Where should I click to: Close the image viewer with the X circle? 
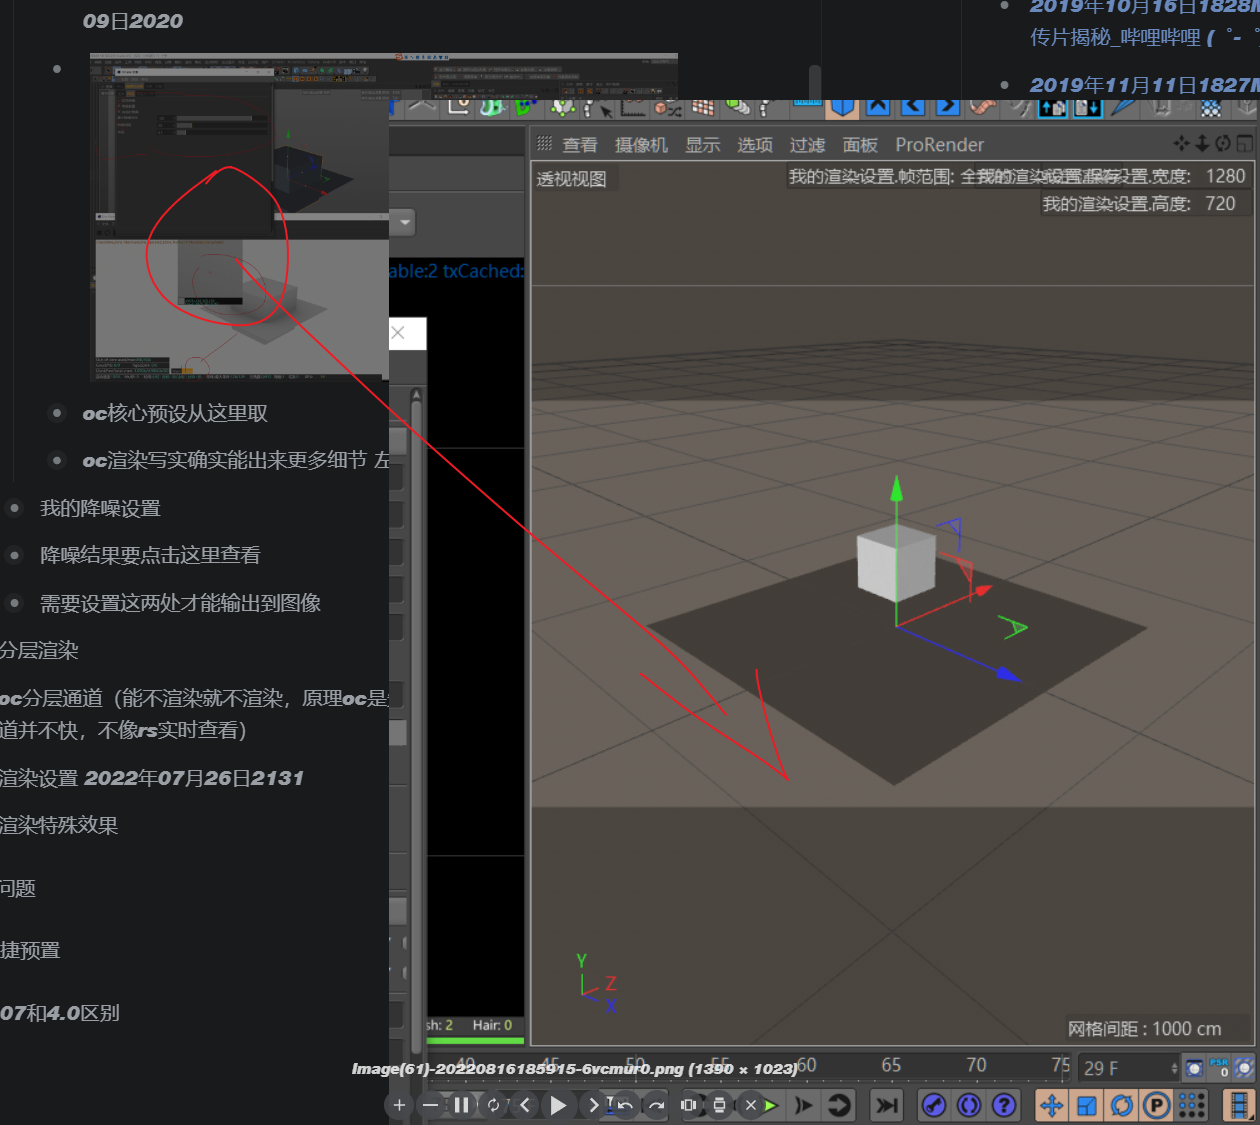[750, 1105]
